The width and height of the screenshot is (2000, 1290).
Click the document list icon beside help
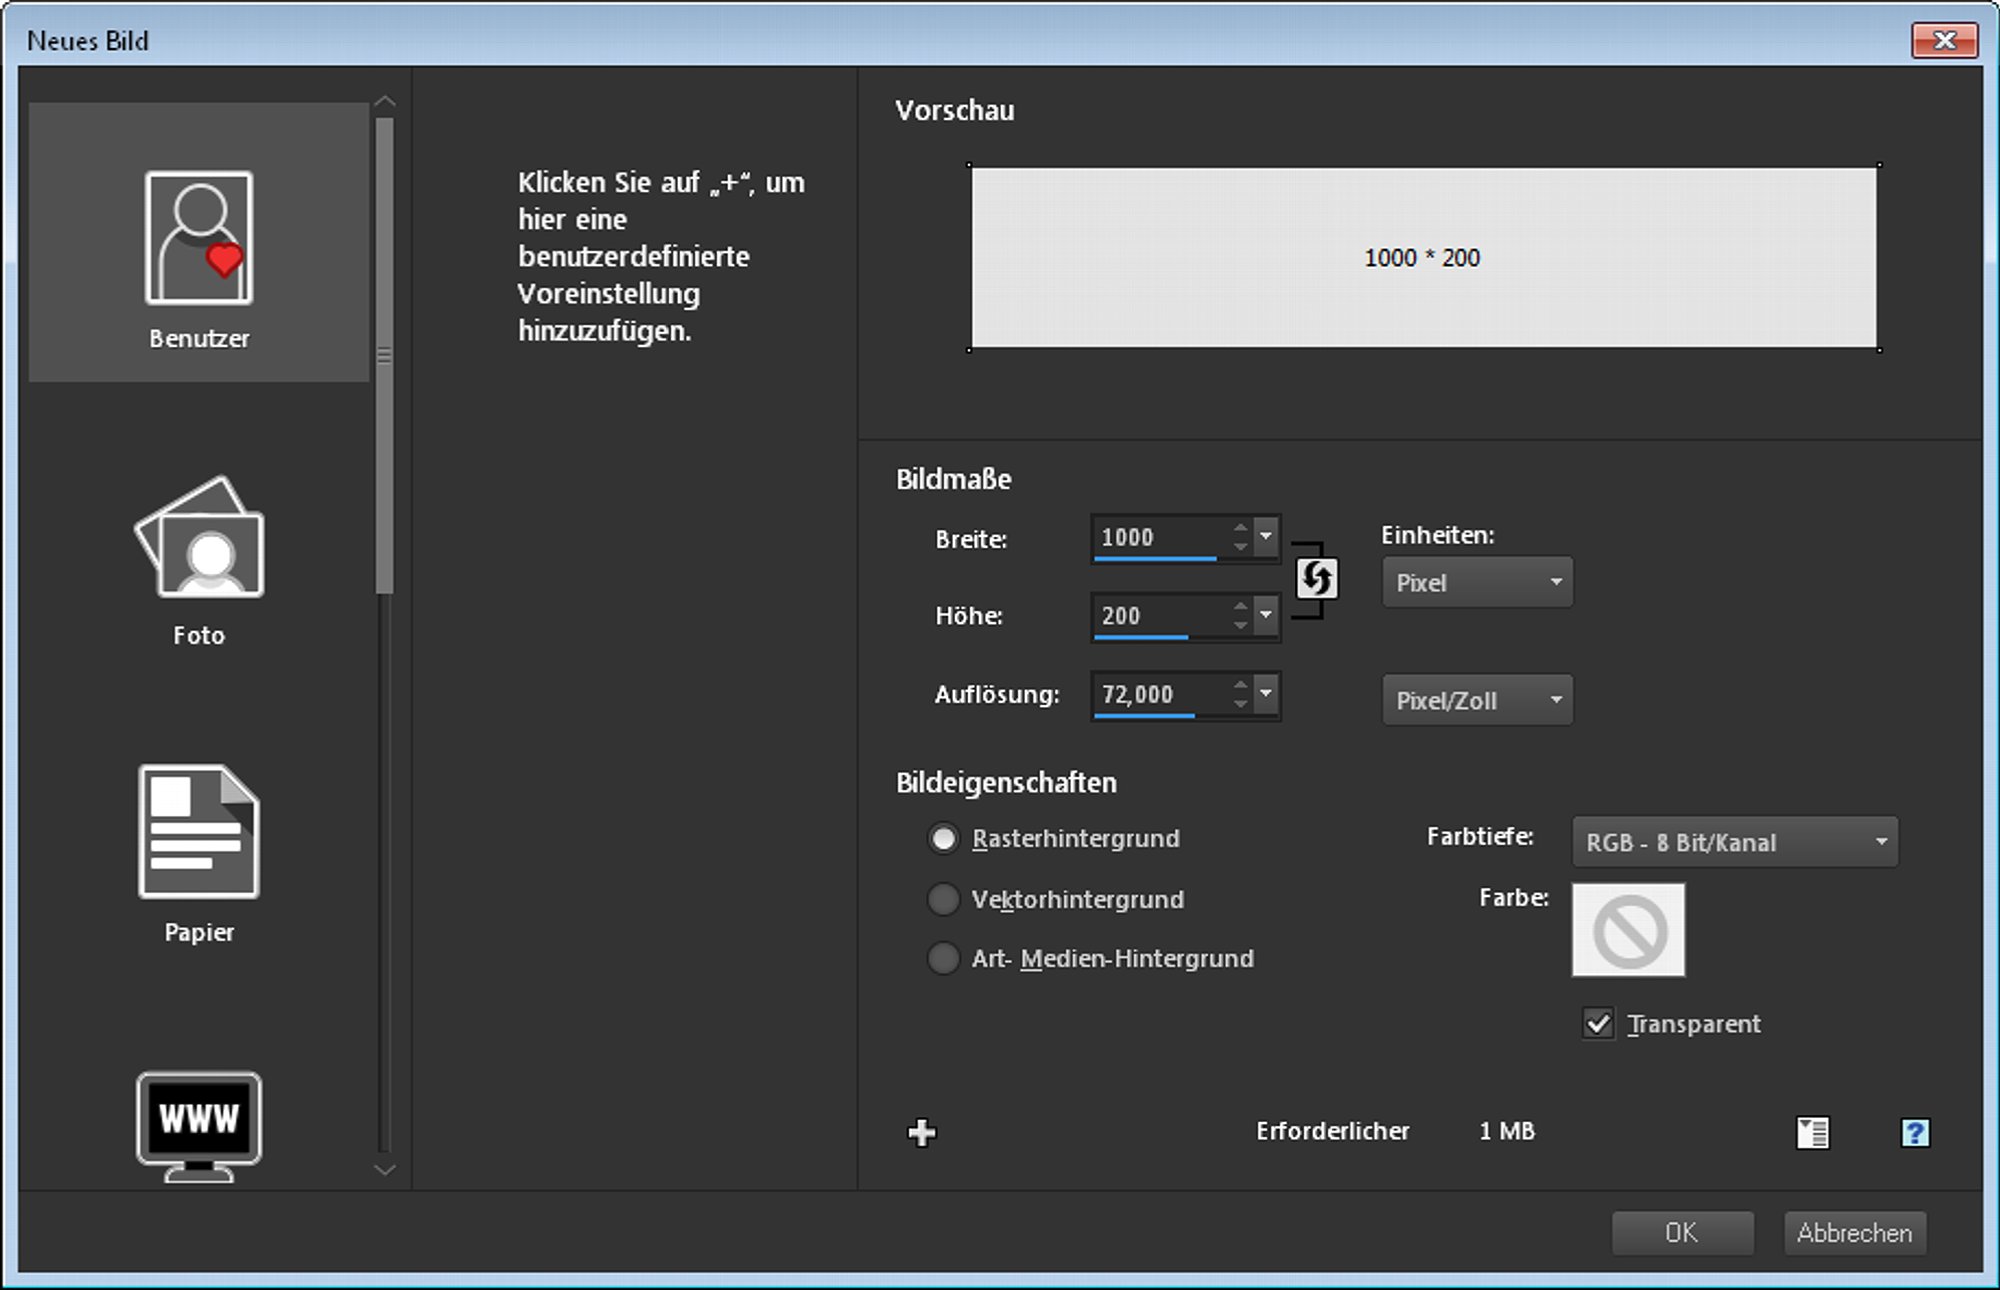(x=1813, y=1132)
